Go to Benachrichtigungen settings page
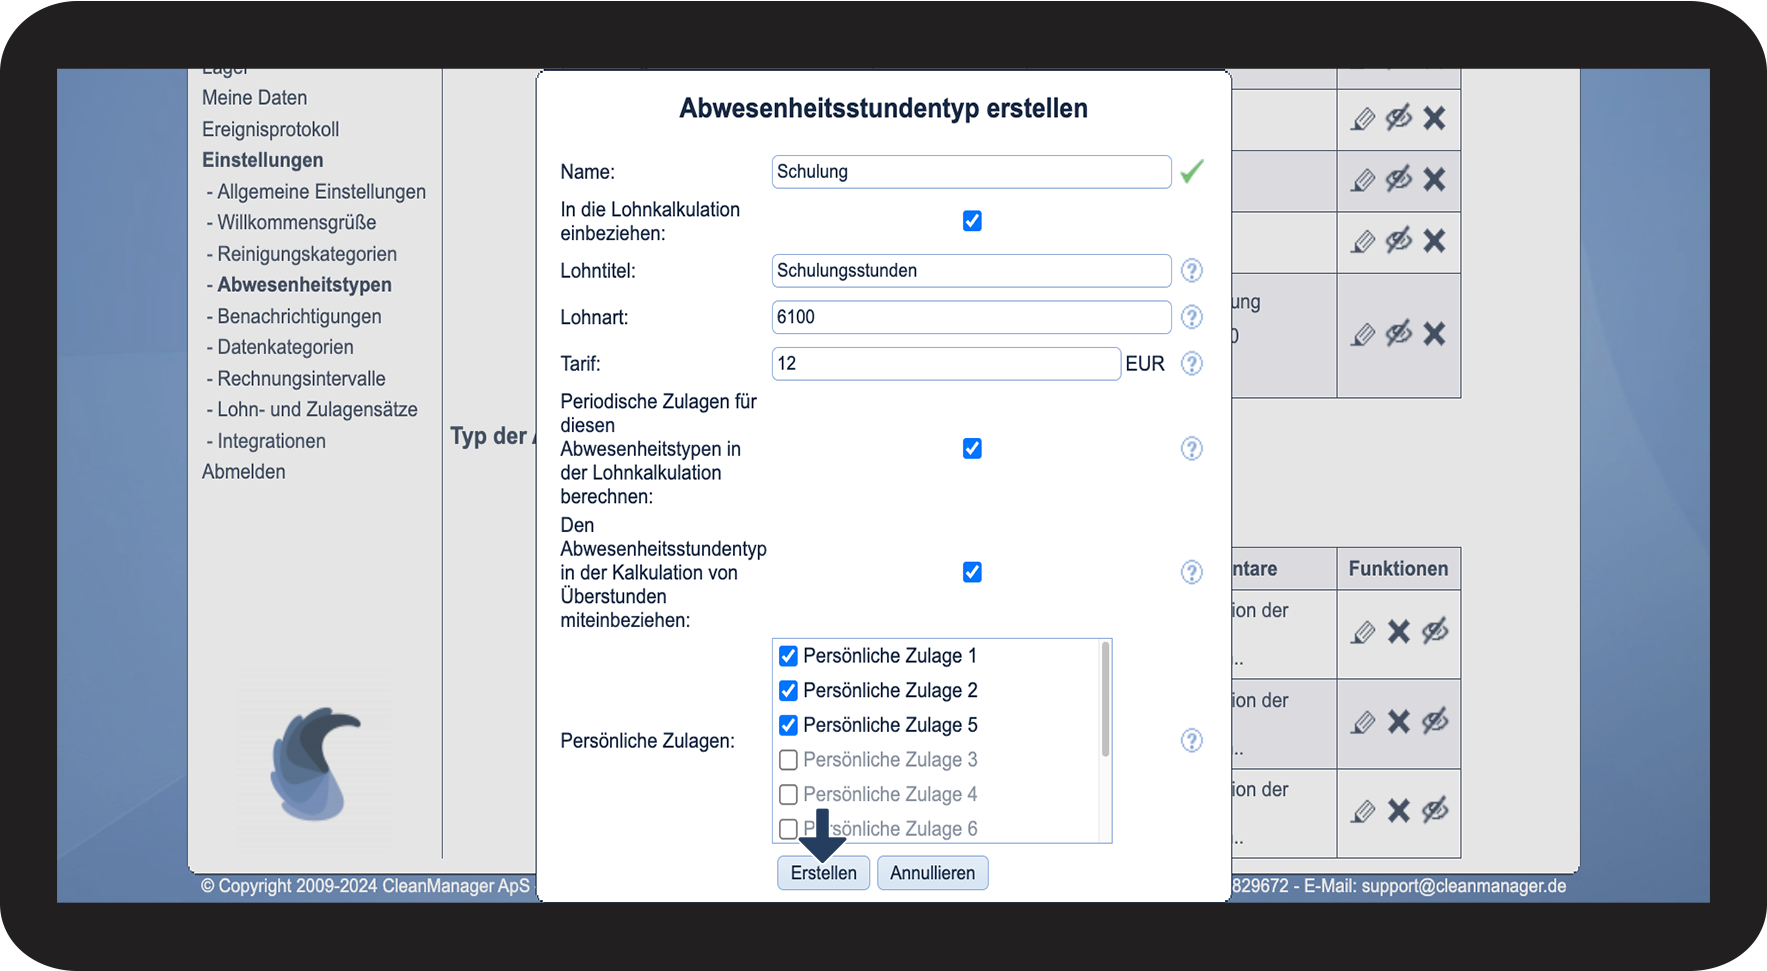Image resolution: width=1767 pixels, height=971 pixels. point(299,317)
